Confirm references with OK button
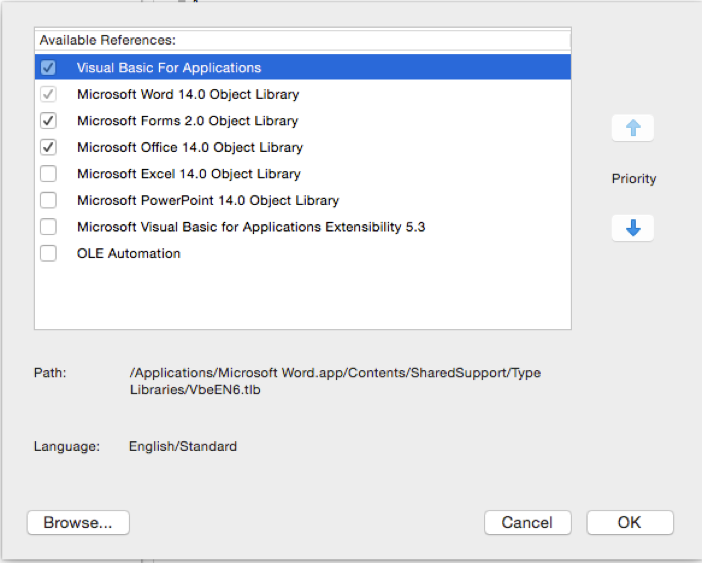Image resolution: width=702 pixels, height=563 pixels. point(630,522)
